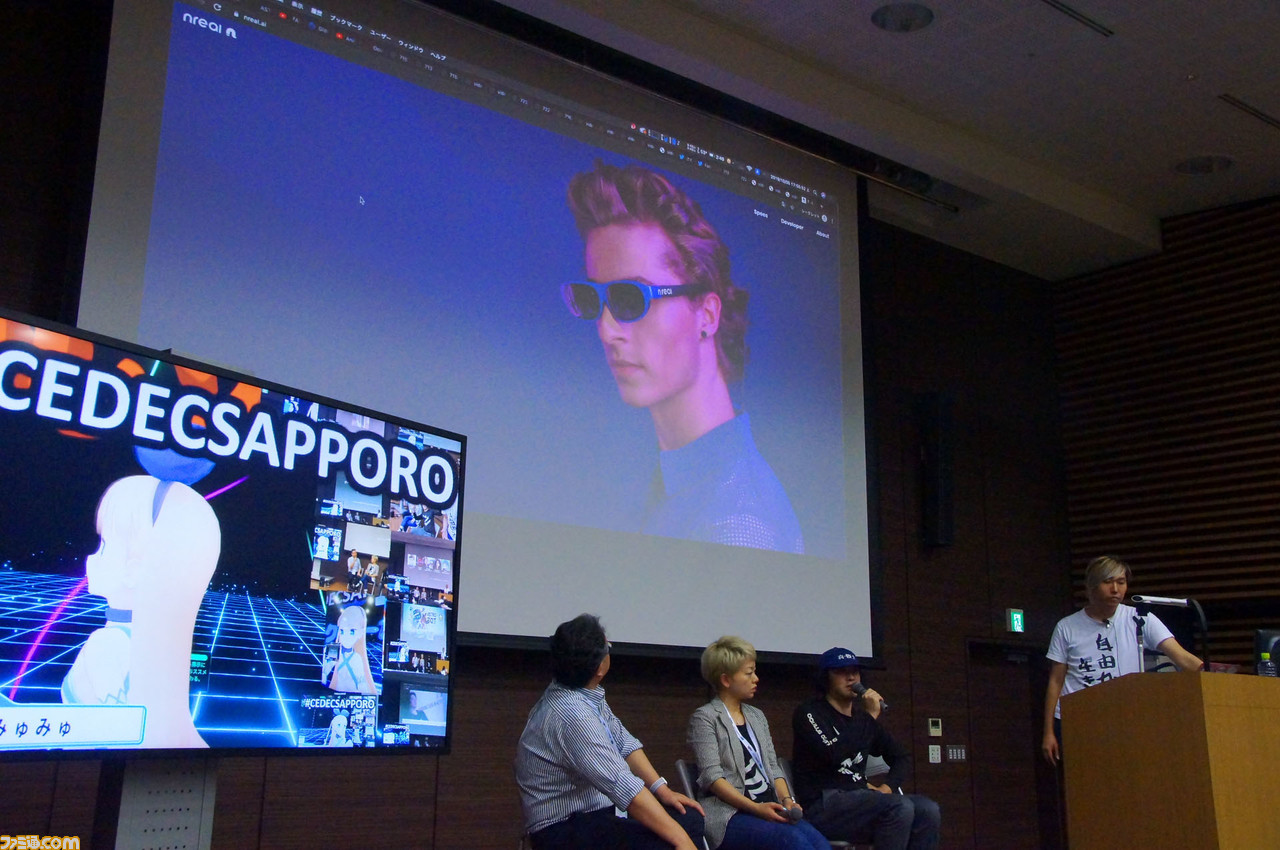Expand the ブックマーク menu
Viewport: 1280px width, 850px height.
pyautogui.click(x=346, y=22)
